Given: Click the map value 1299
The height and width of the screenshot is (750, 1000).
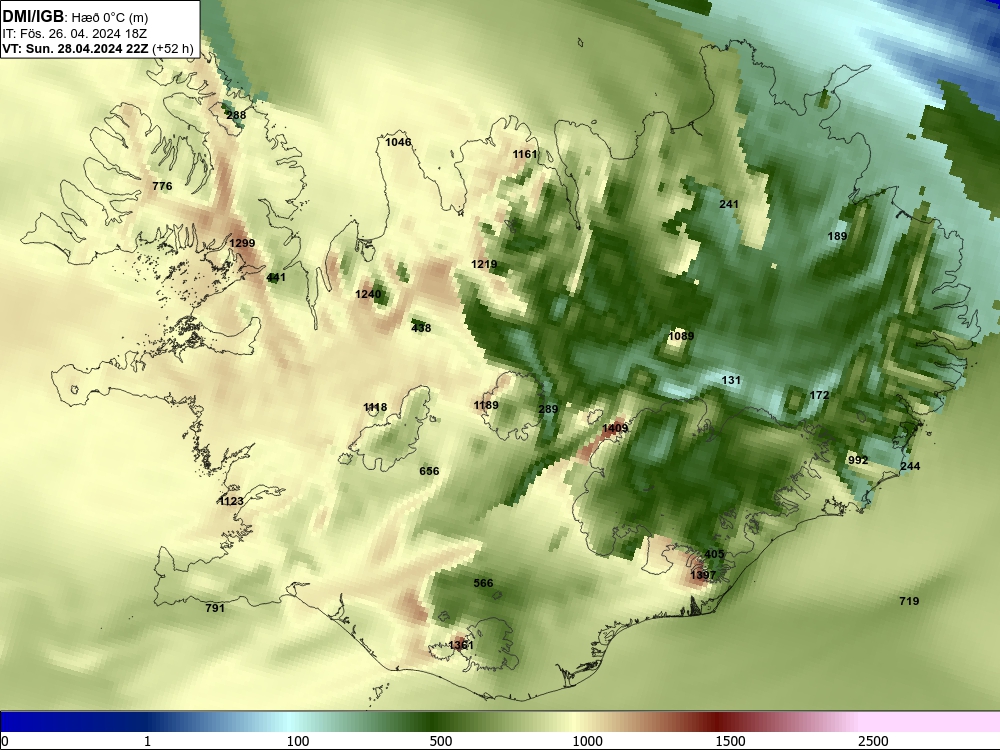Looking at the screenshot, I should (242, 243).
